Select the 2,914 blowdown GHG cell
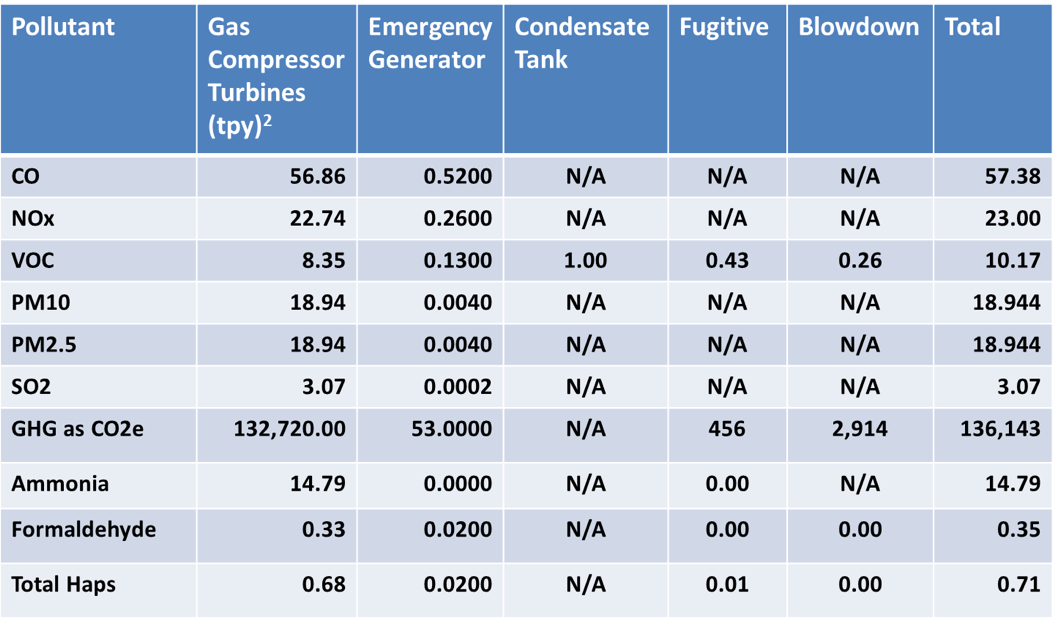This screenshot has height=618, width=1053. pos(860,429)
